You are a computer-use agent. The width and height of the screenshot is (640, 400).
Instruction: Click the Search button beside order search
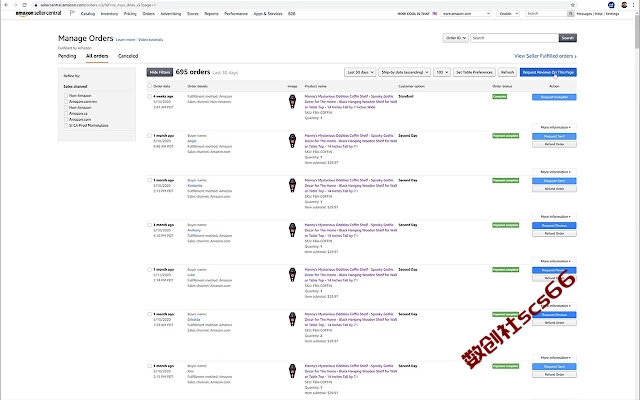[567, 38]
